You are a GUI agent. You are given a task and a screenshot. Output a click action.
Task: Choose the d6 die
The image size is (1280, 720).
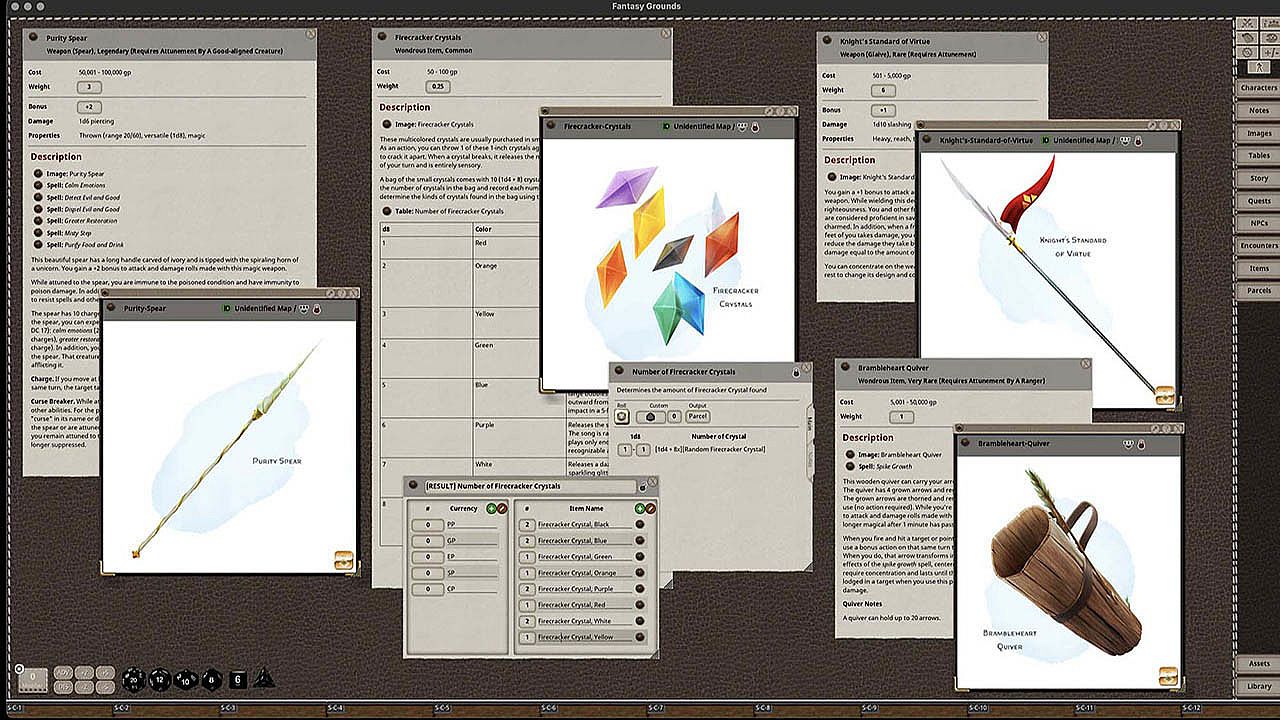[x=238, y=680]
